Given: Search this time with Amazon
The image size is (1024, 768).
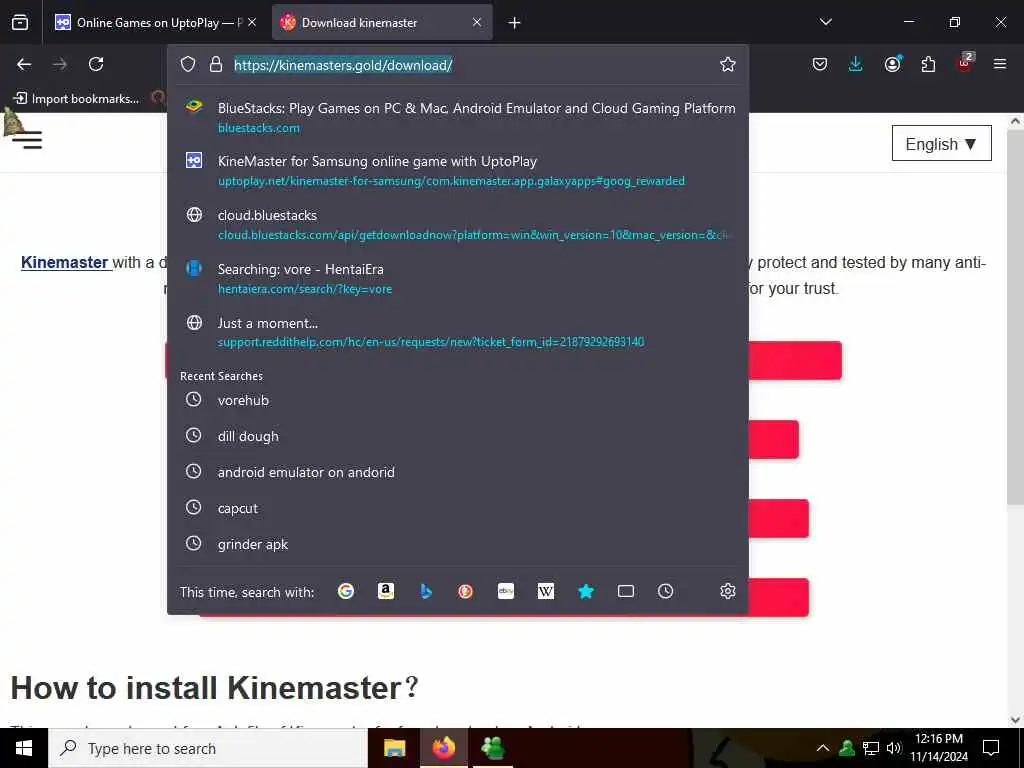Looking at the screenshot, I should [x=386, y=591].
